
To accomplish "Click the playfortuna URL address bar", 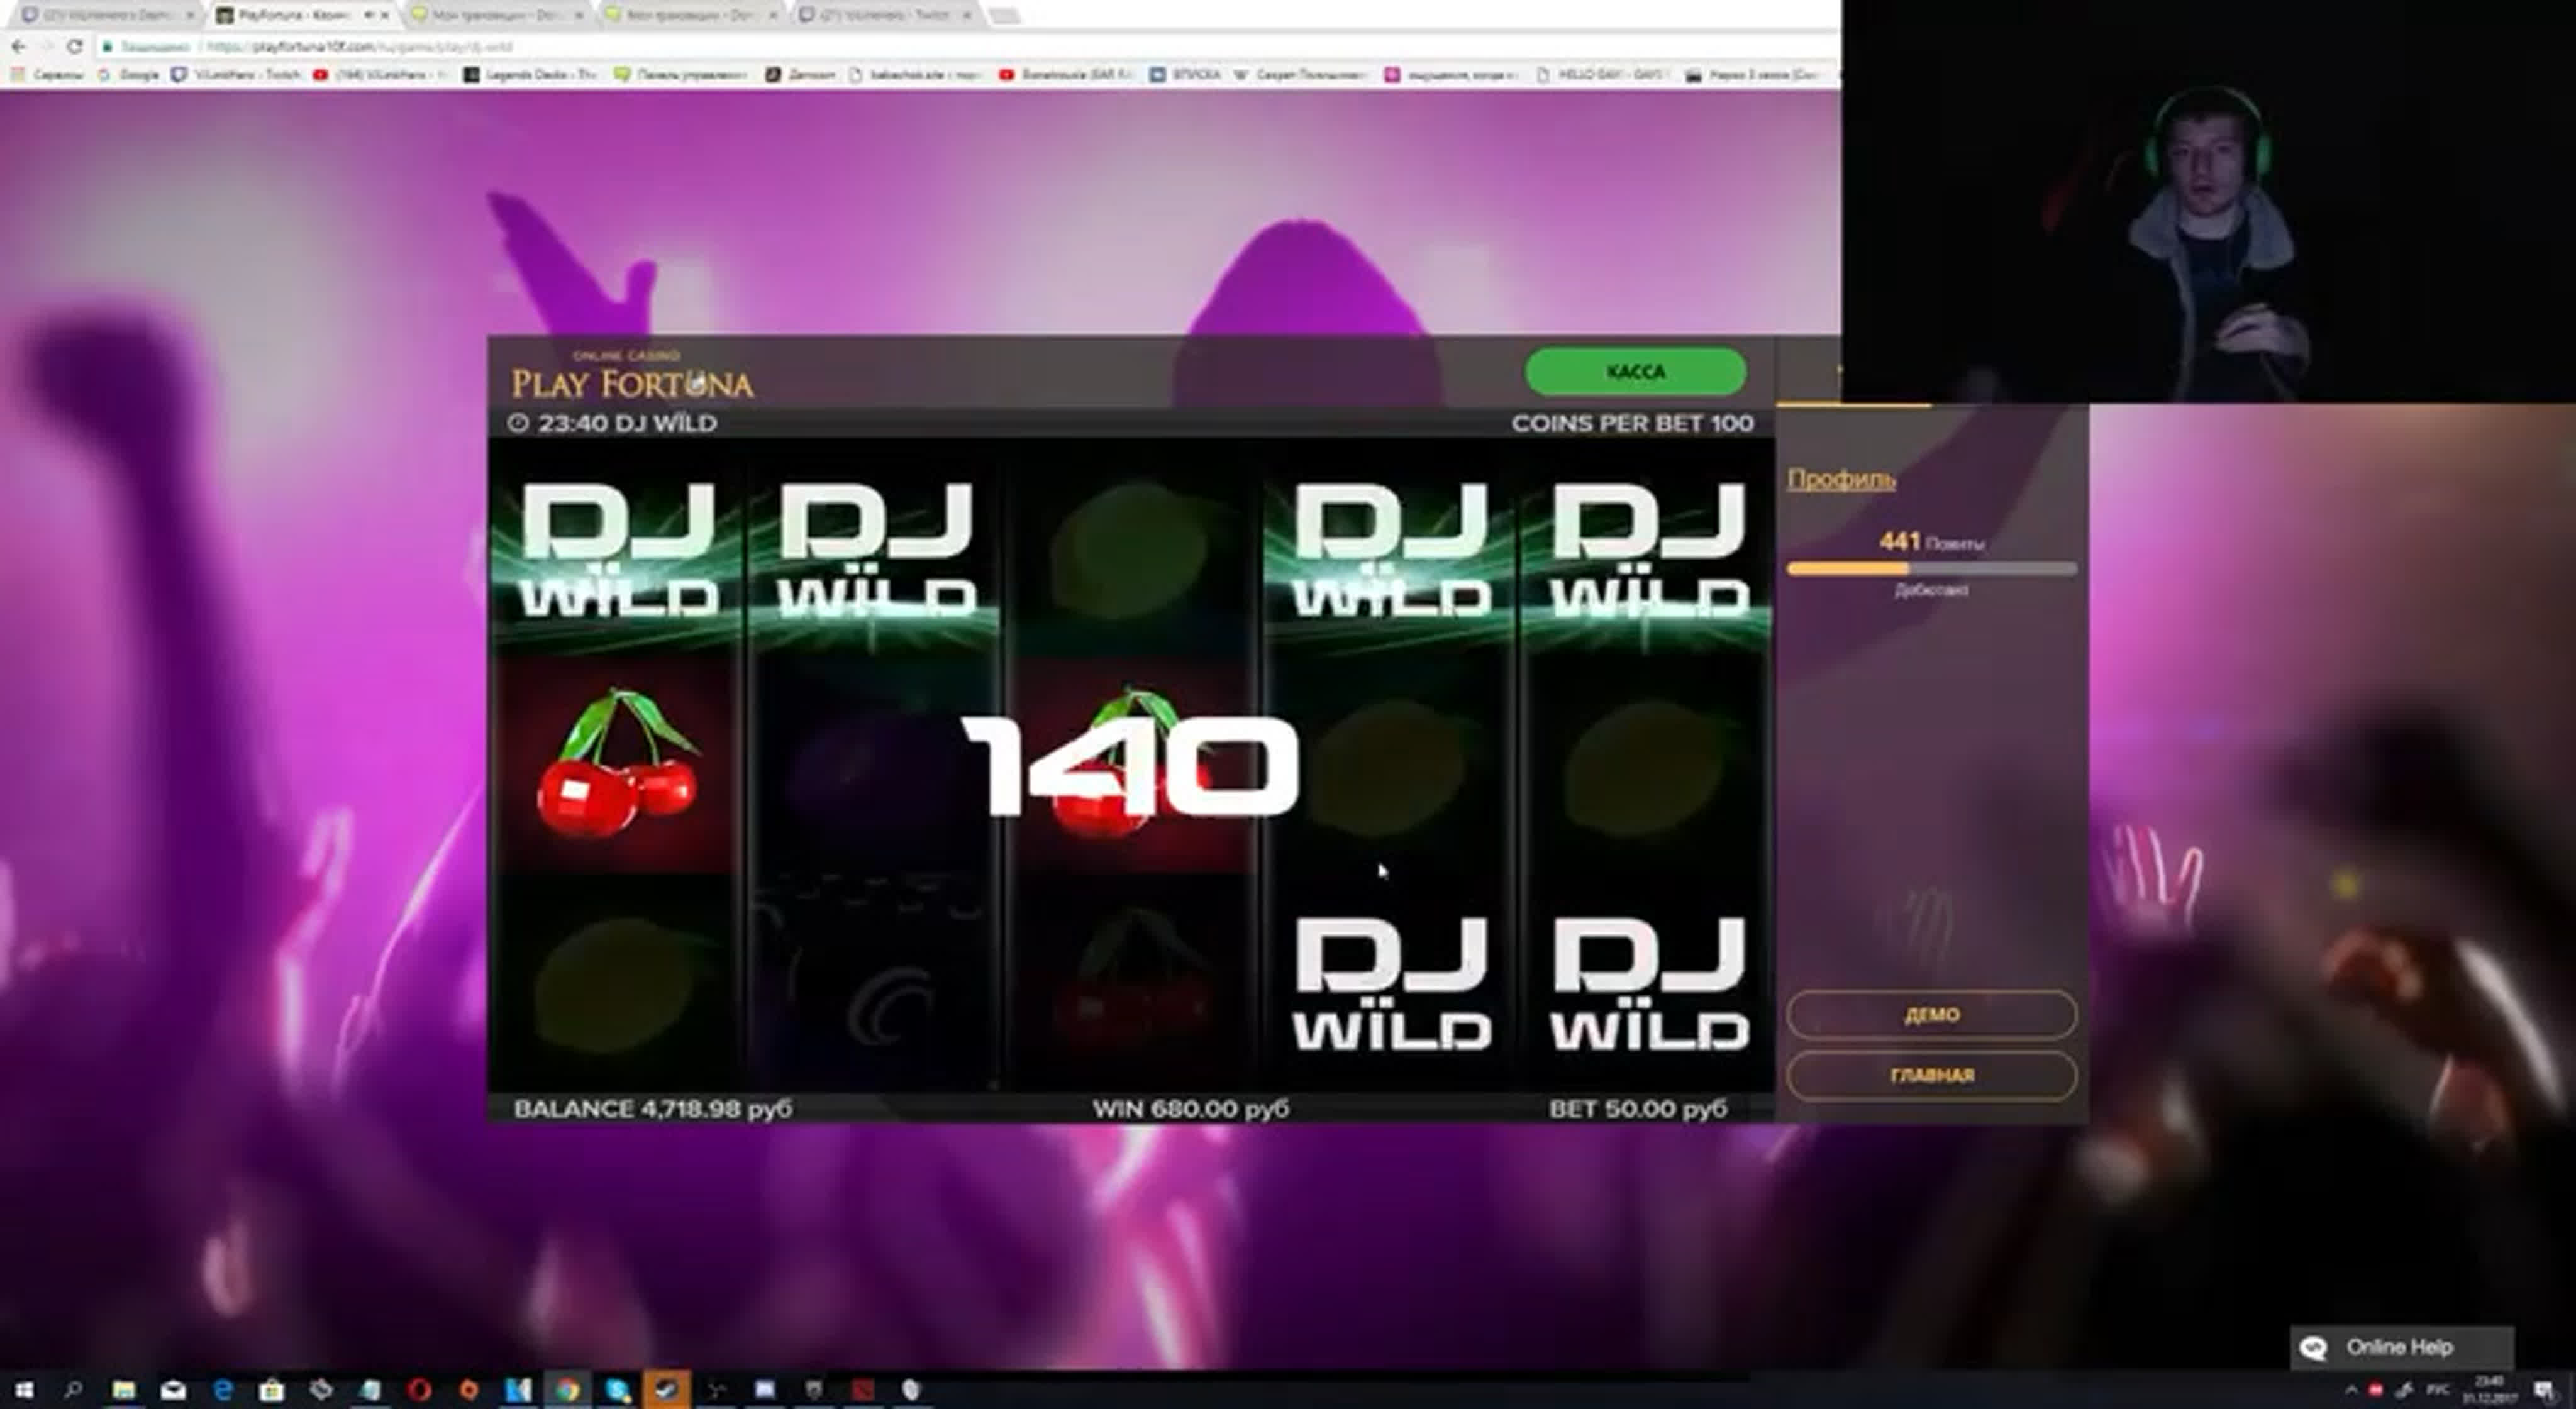I will tap(960, 46).
